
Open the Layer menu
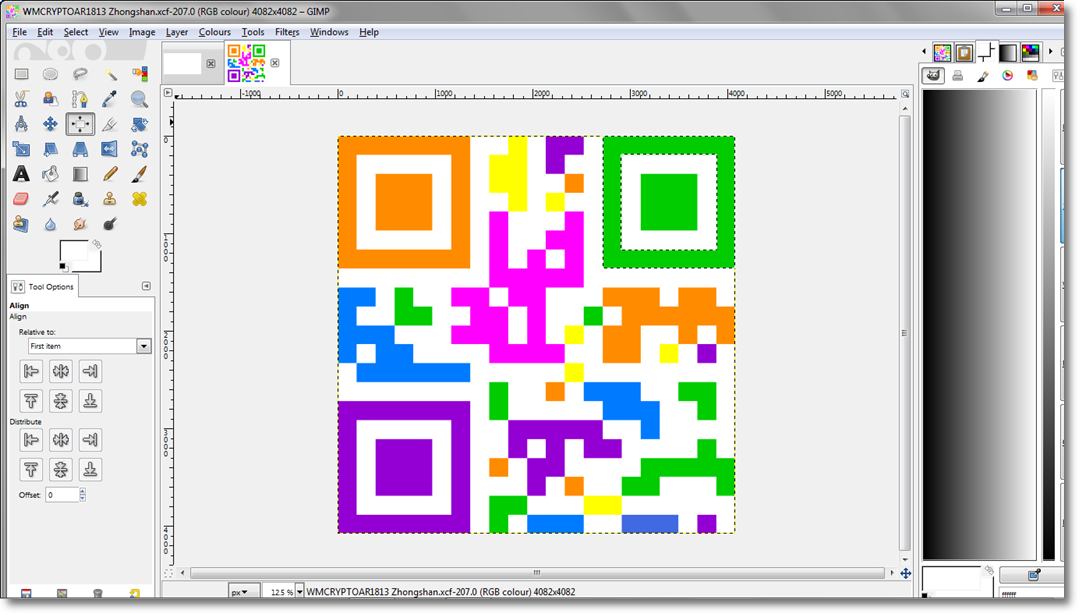click(177, 32)
